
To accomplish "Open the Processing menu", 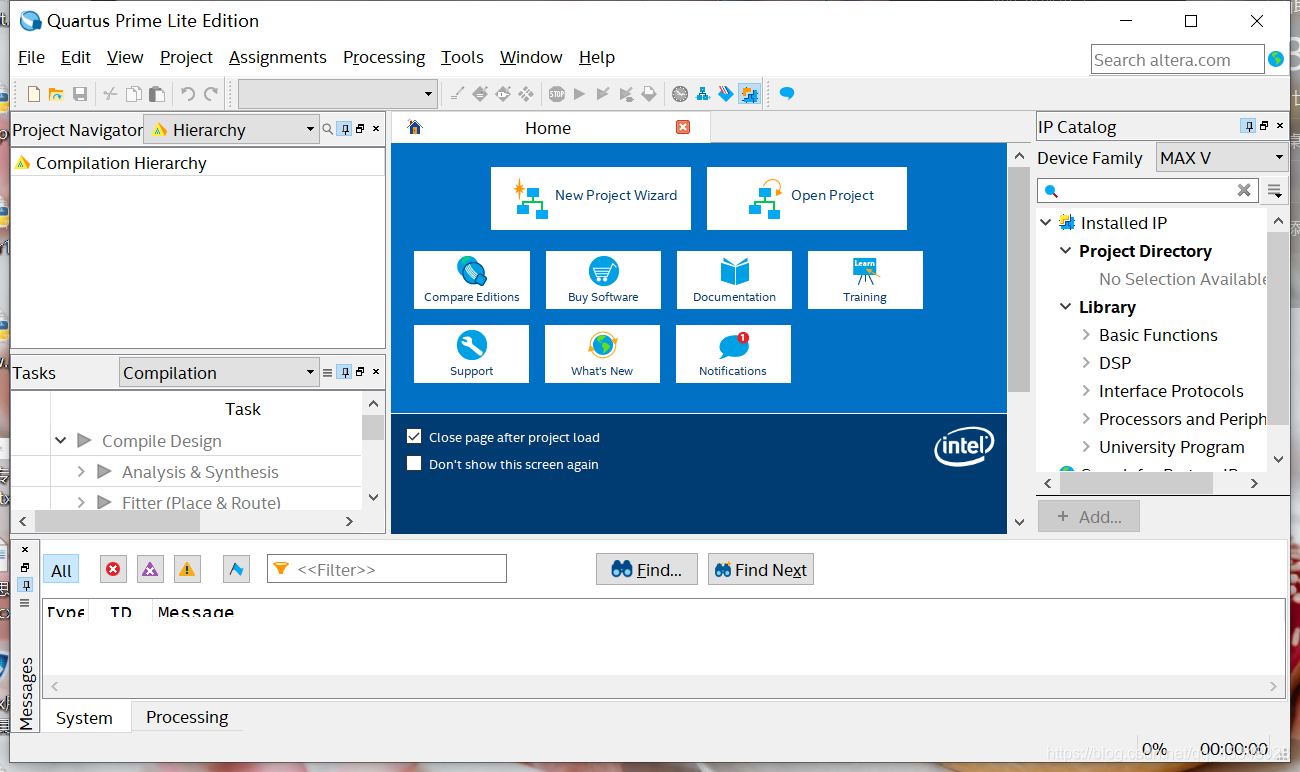I will 384,57.
